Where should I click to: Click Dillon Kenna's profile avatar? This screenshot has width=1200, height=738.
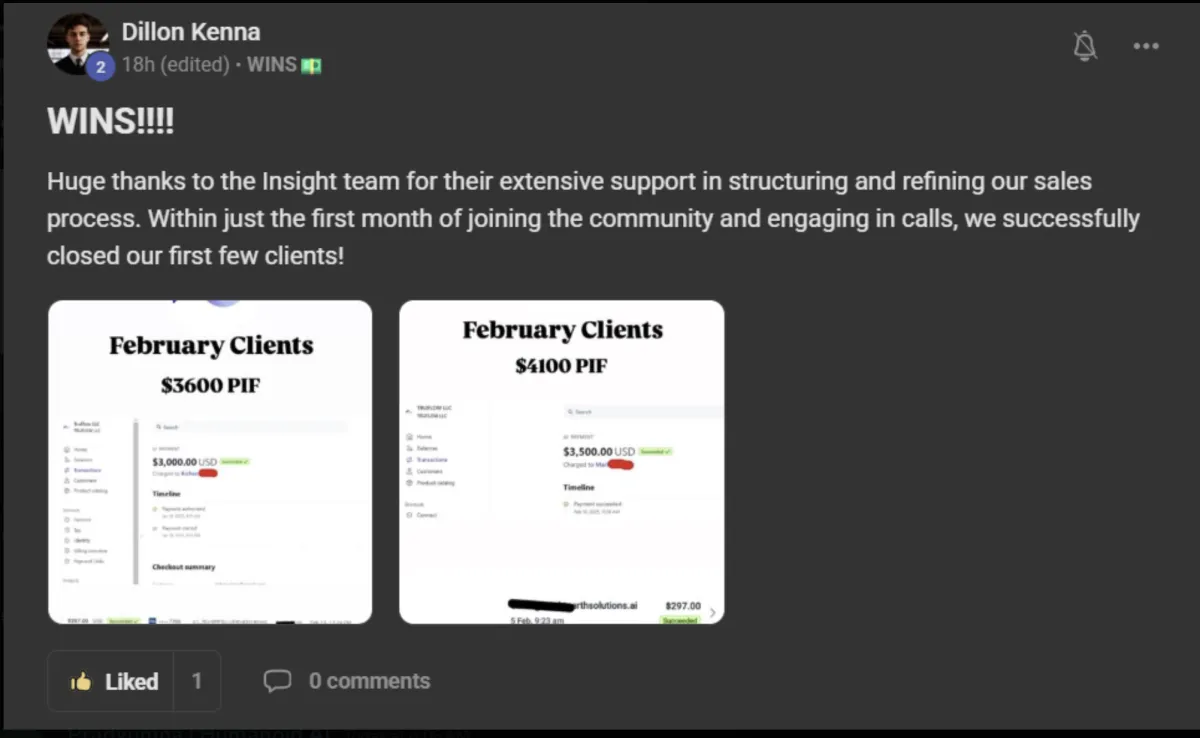click(x=78, y=44)
